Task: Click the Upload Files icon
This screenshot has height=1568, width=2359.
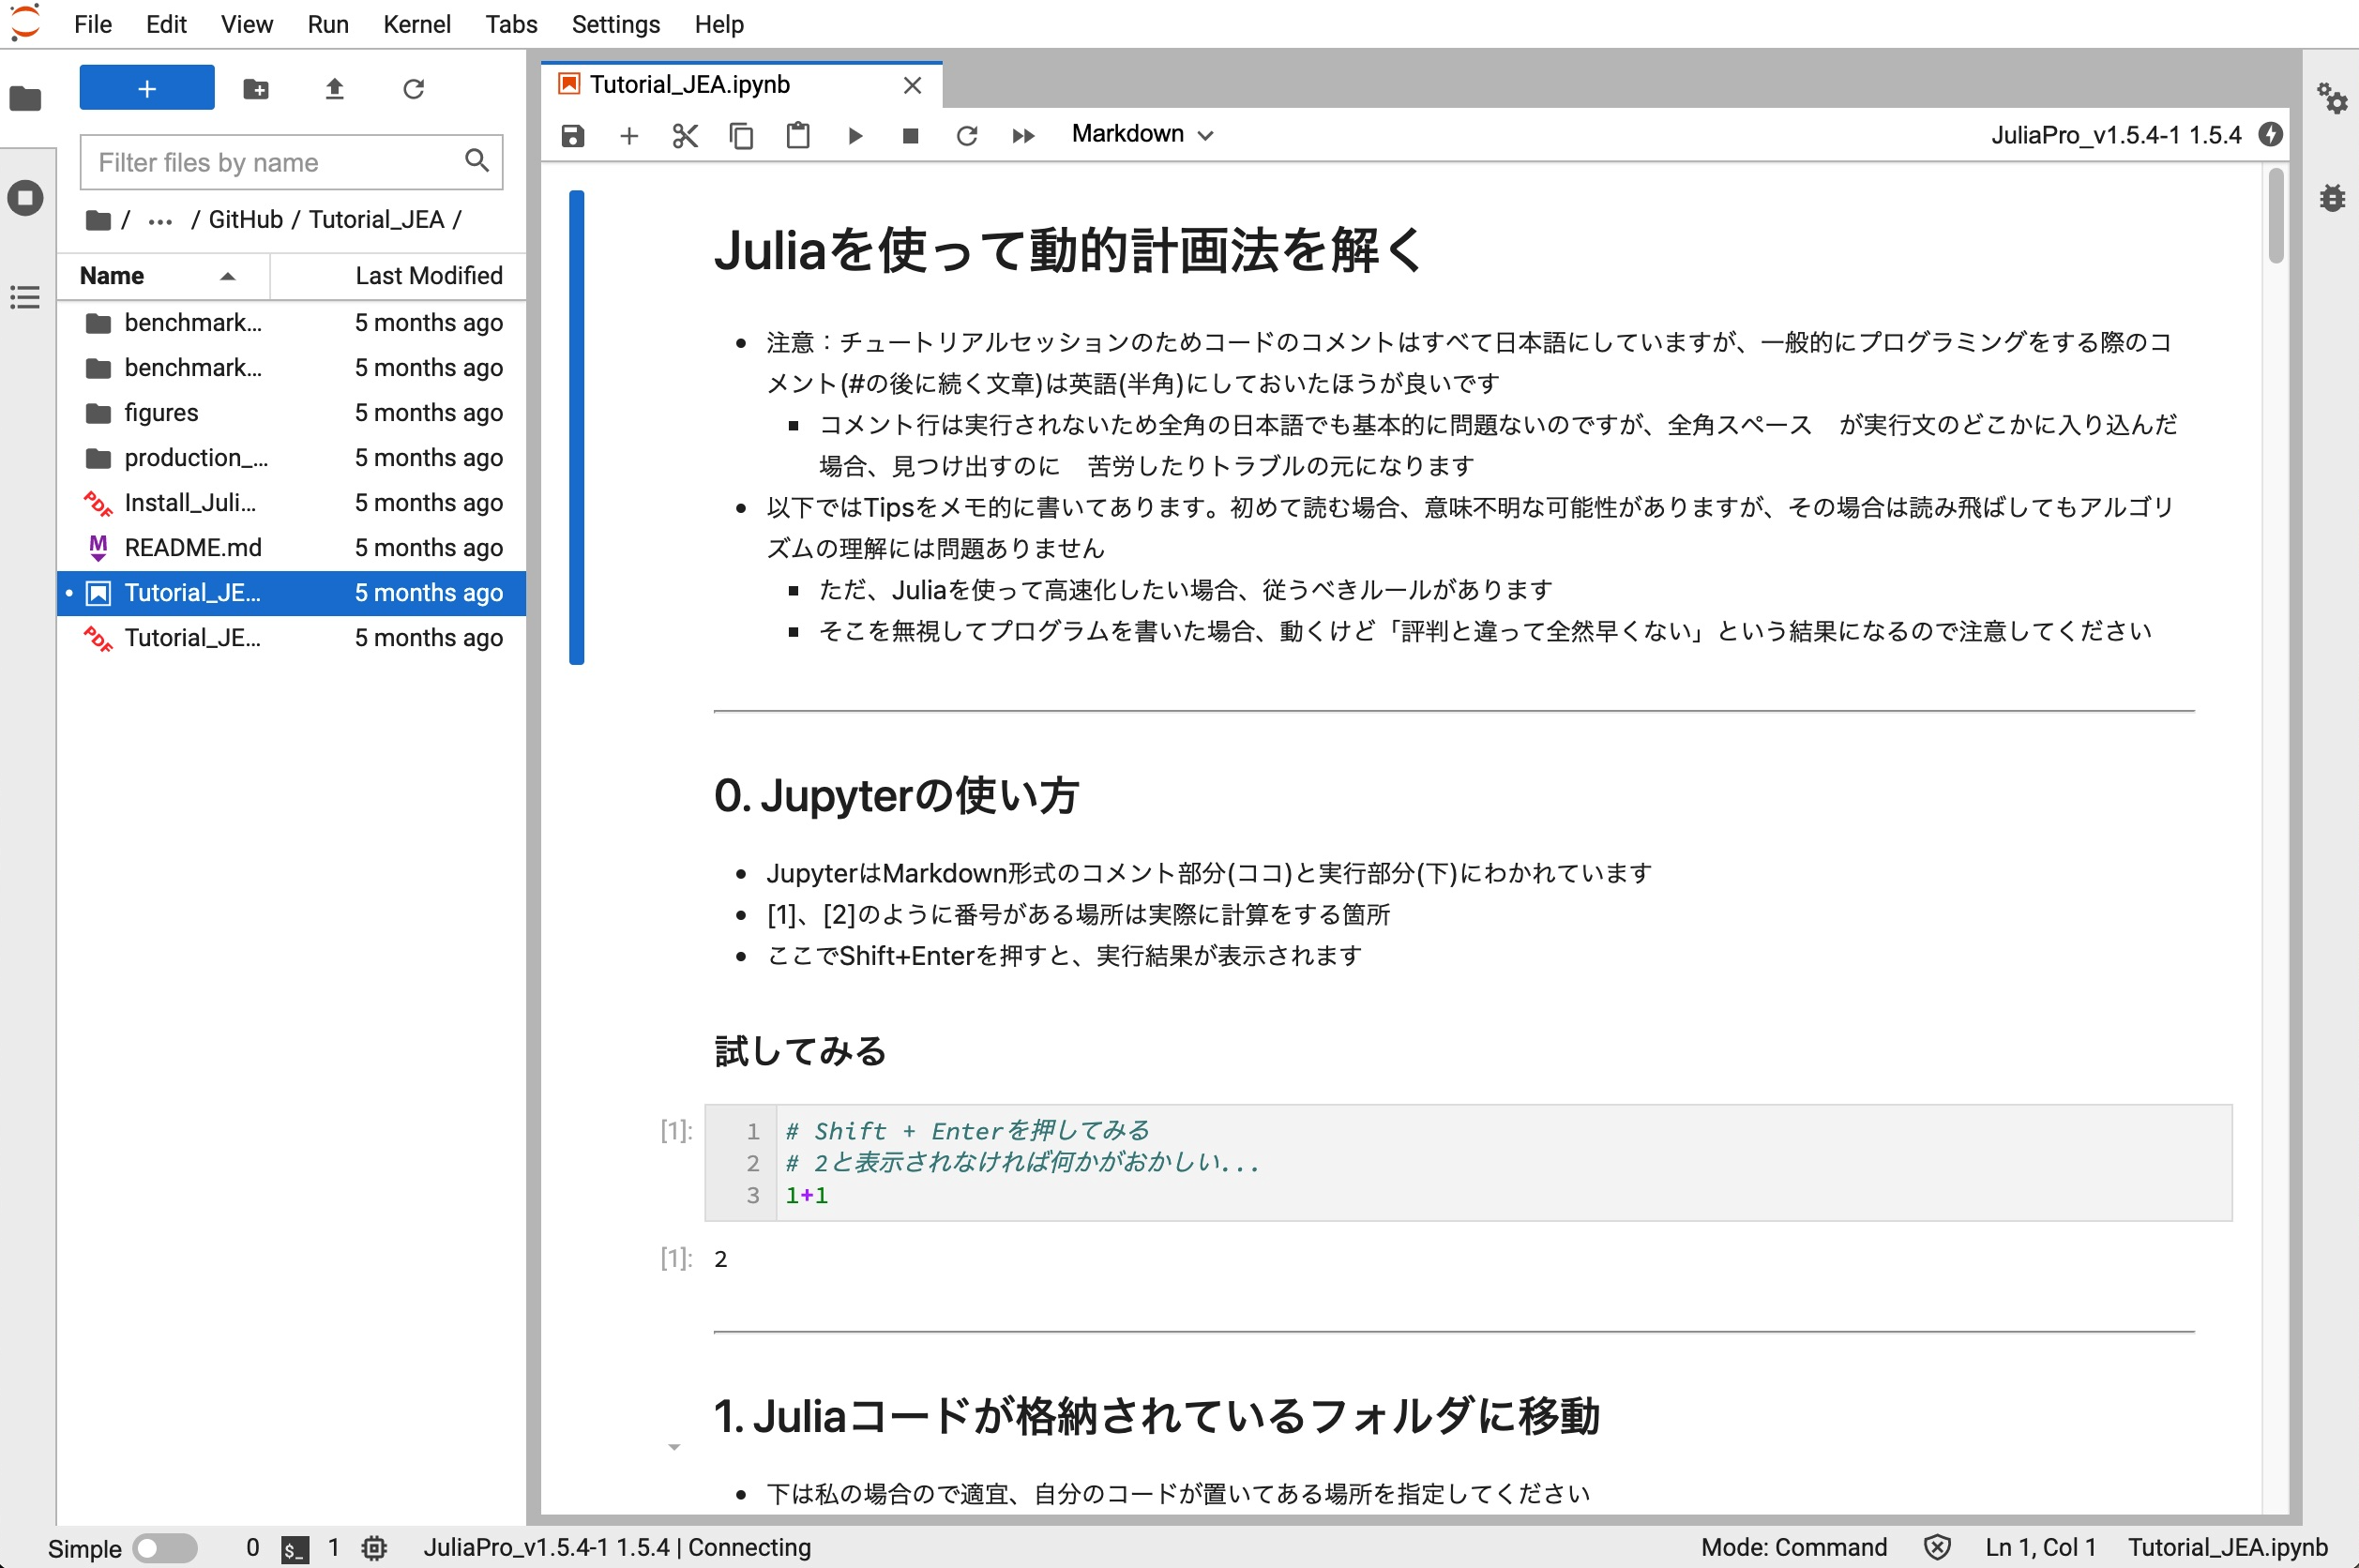Action: 335,89
